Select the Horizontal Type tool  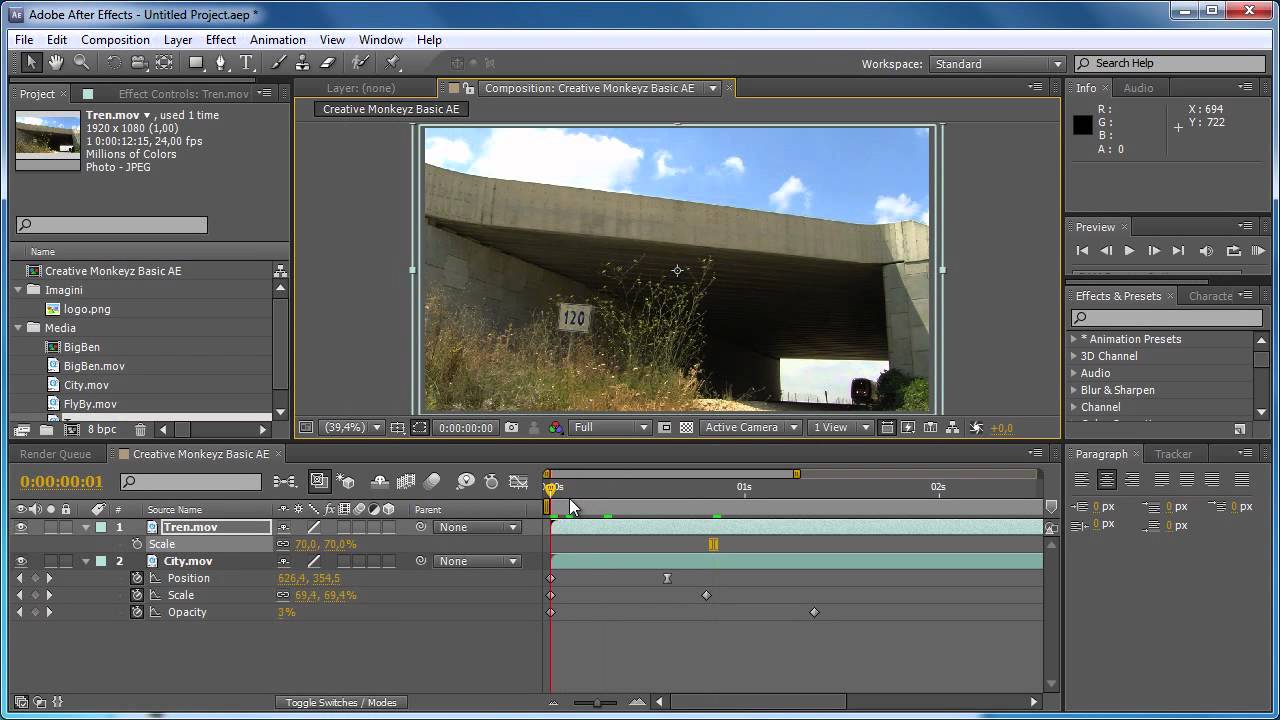click(x=246, y=62)
